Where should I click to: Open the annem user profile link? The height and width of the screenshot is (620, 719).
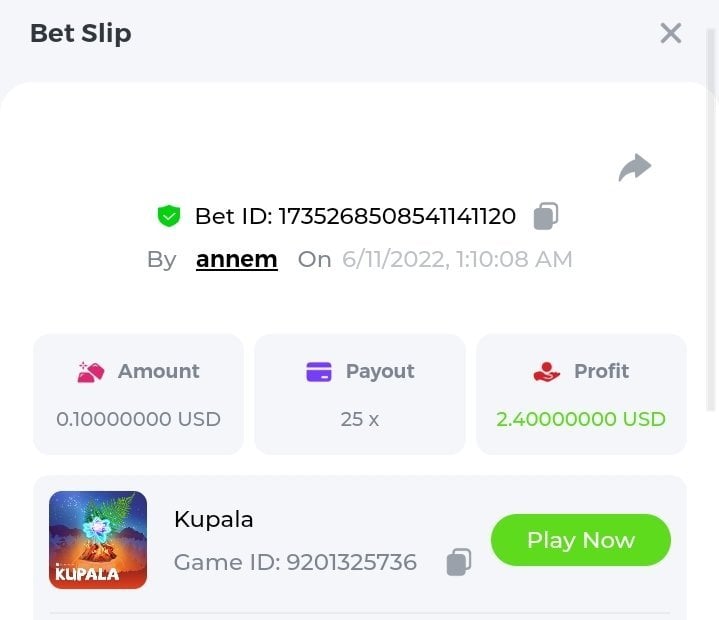pyautogui.click(x=236, y=260)
